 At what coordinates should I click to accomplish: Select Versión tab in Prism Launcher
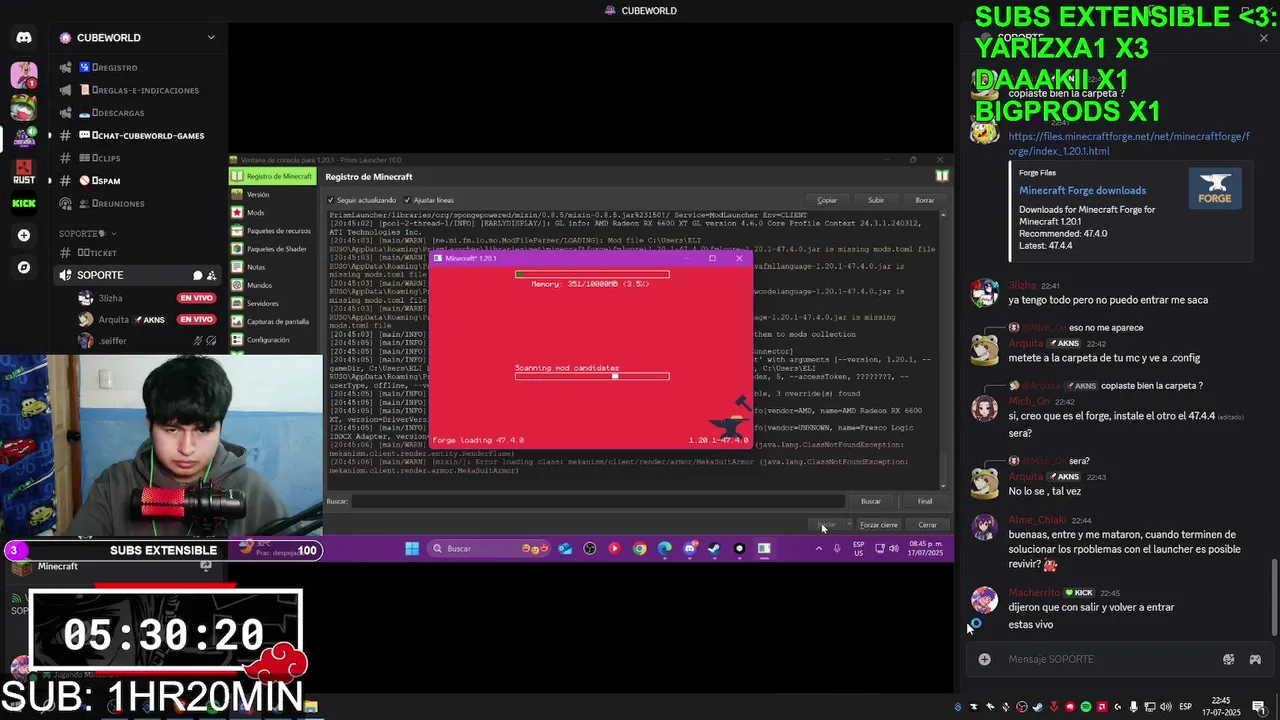point(272,194)
